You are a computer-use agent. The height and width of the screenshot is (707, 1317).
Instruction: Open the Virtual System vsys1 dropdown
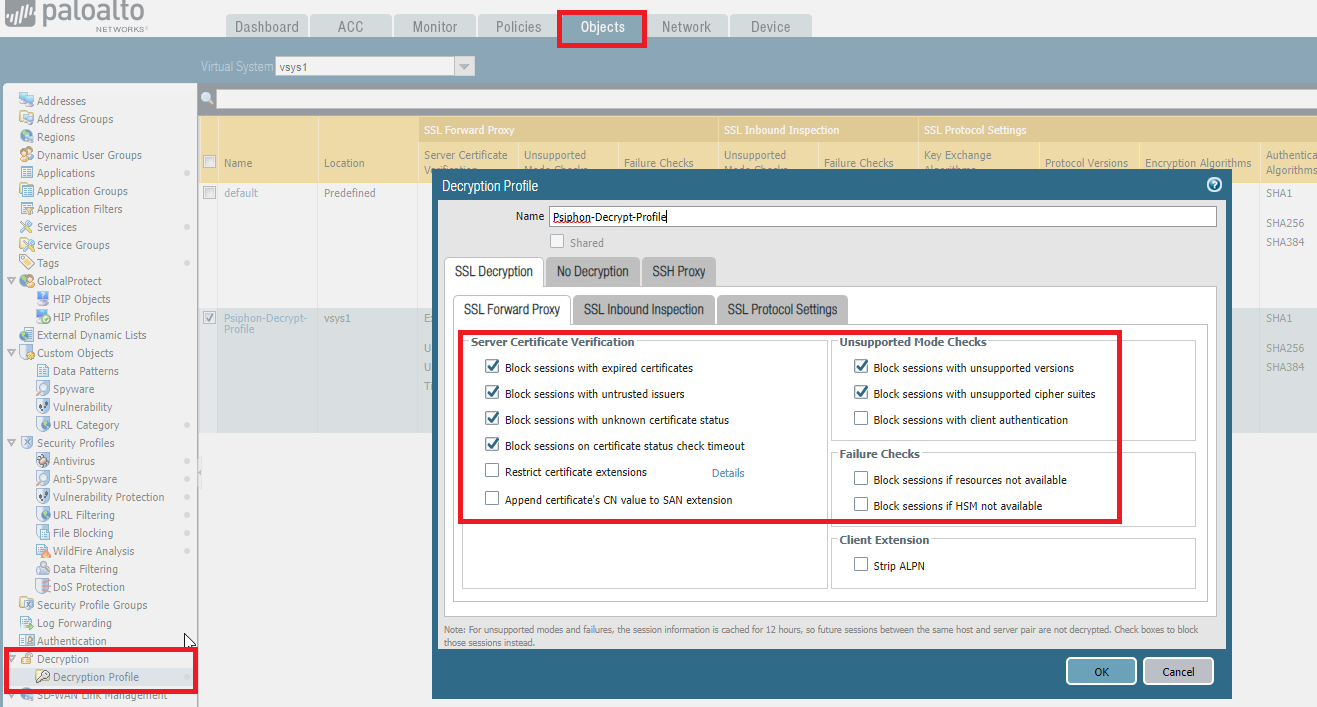click(x=463, y=65)
